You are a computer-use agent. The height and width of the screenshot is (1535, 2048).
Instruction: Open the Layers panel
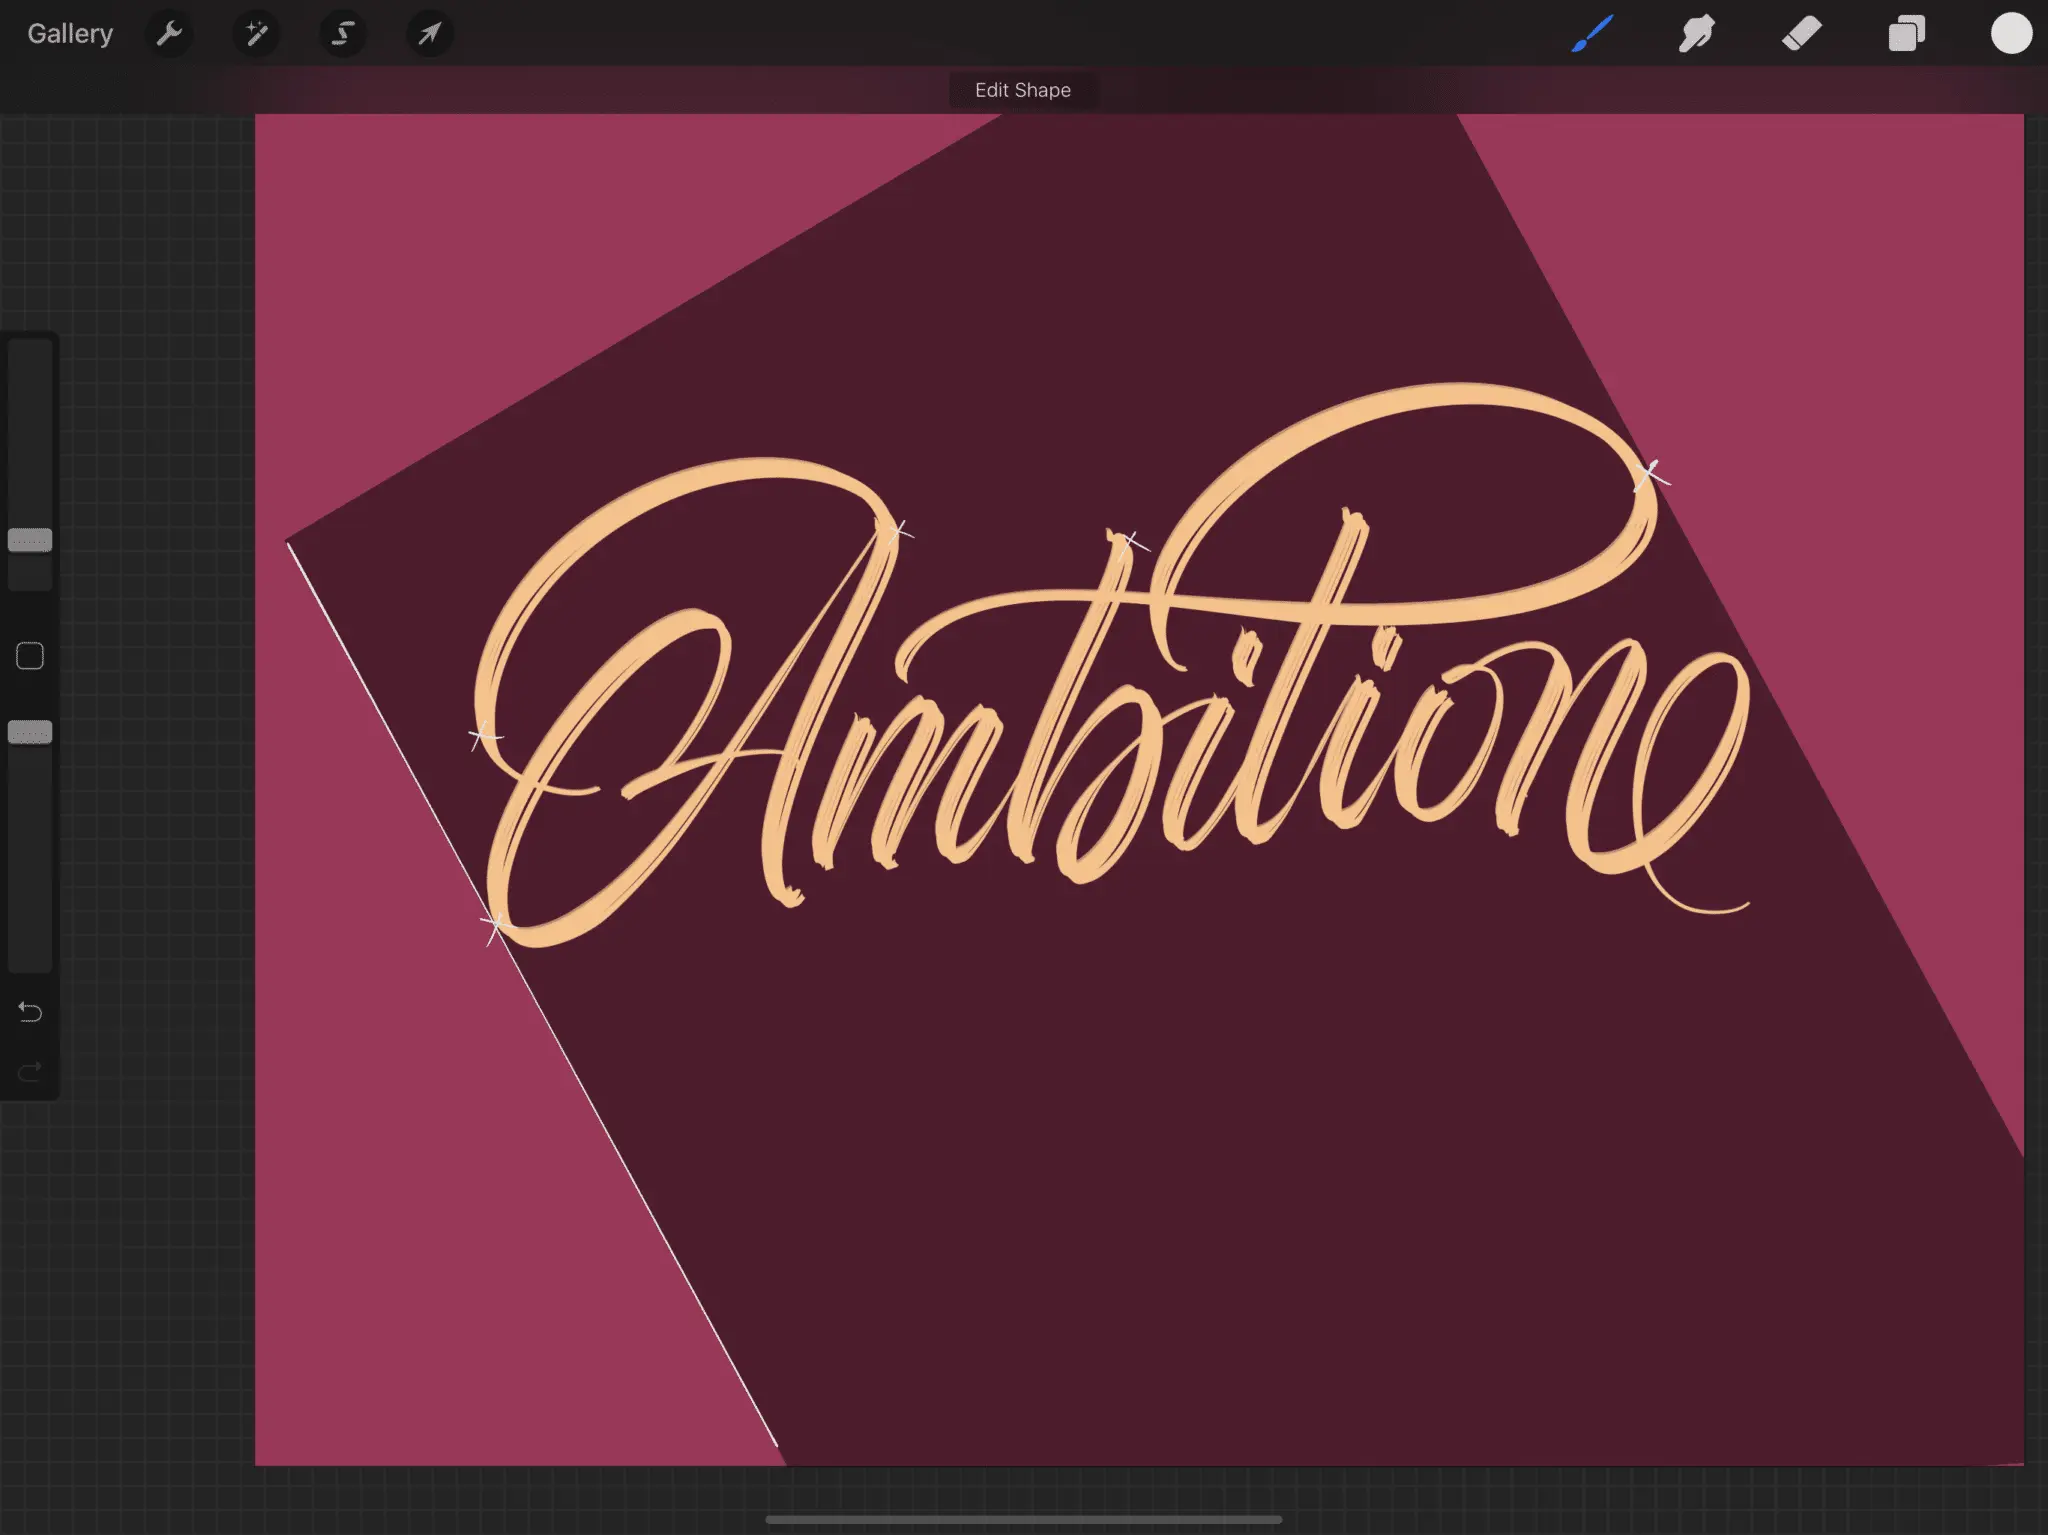coord(1906,34)
